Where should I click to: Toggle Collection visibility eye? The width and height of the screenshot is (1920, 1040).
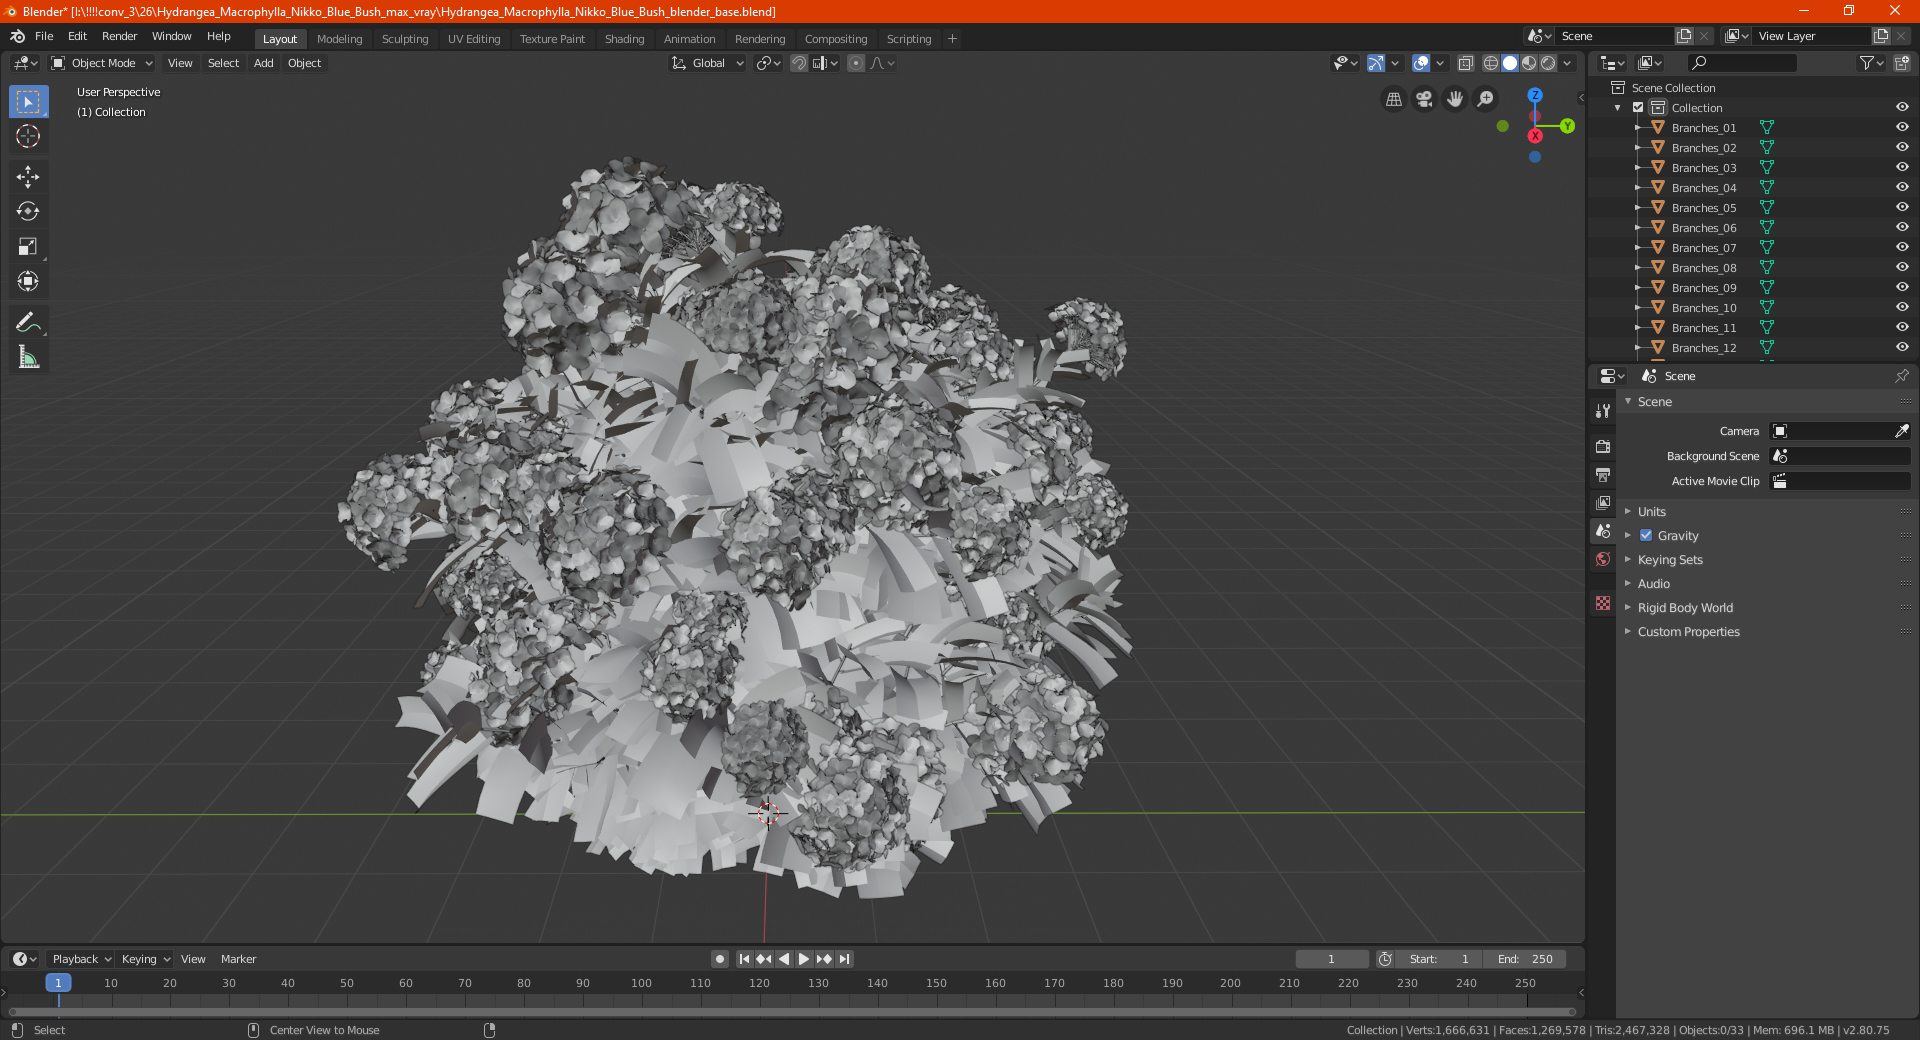pyautogui.click(x=1902, y=107)
